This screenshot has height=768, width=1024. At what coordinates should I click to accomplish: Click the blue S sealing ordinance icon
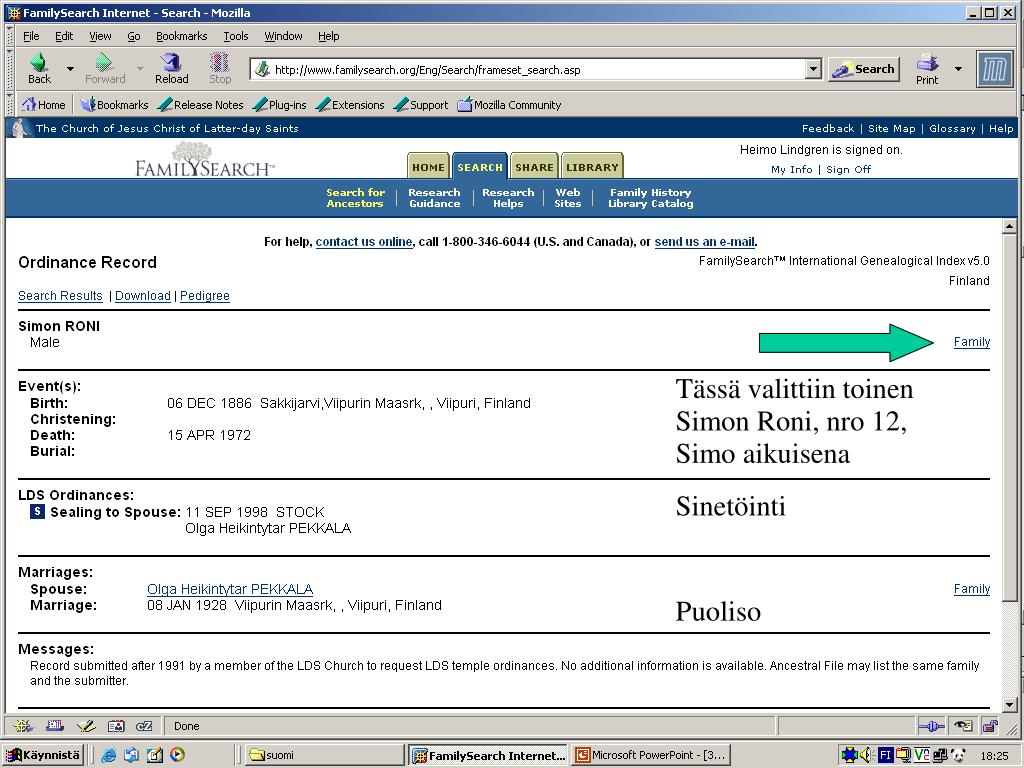coord(37,511)
